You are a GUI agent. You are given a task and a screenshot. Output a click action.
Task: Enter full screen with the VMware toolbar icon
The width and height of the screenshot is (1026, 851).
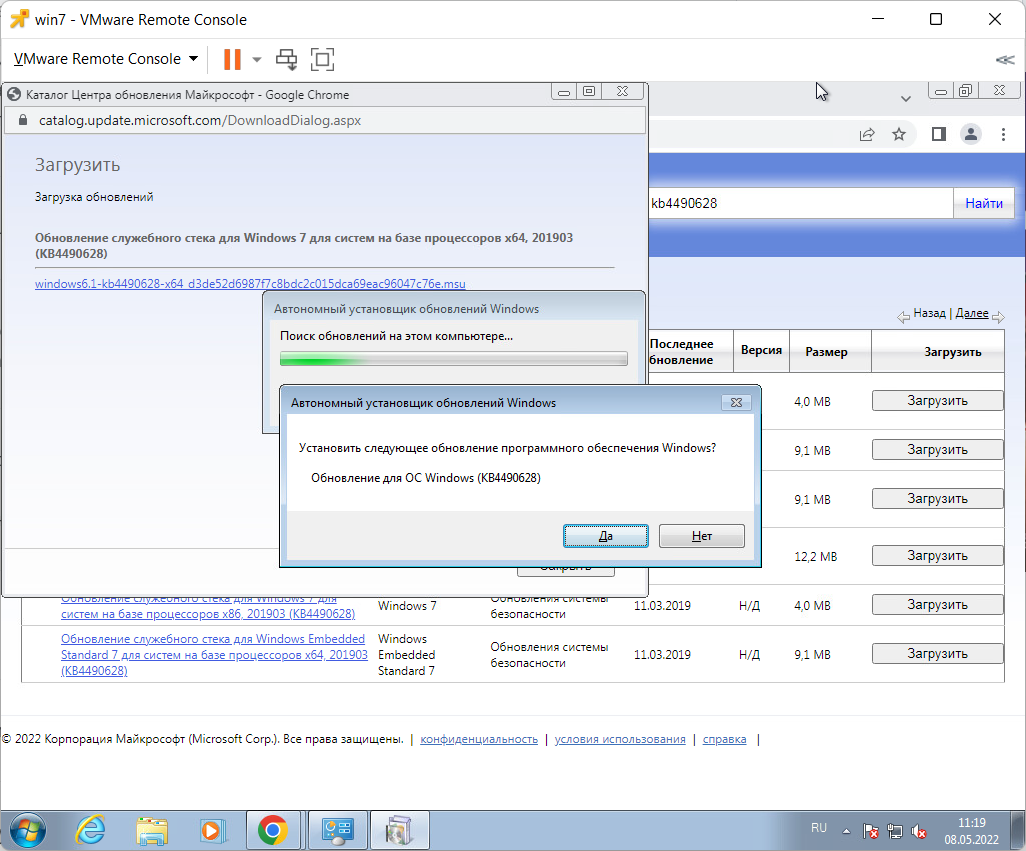click(322, 59)
